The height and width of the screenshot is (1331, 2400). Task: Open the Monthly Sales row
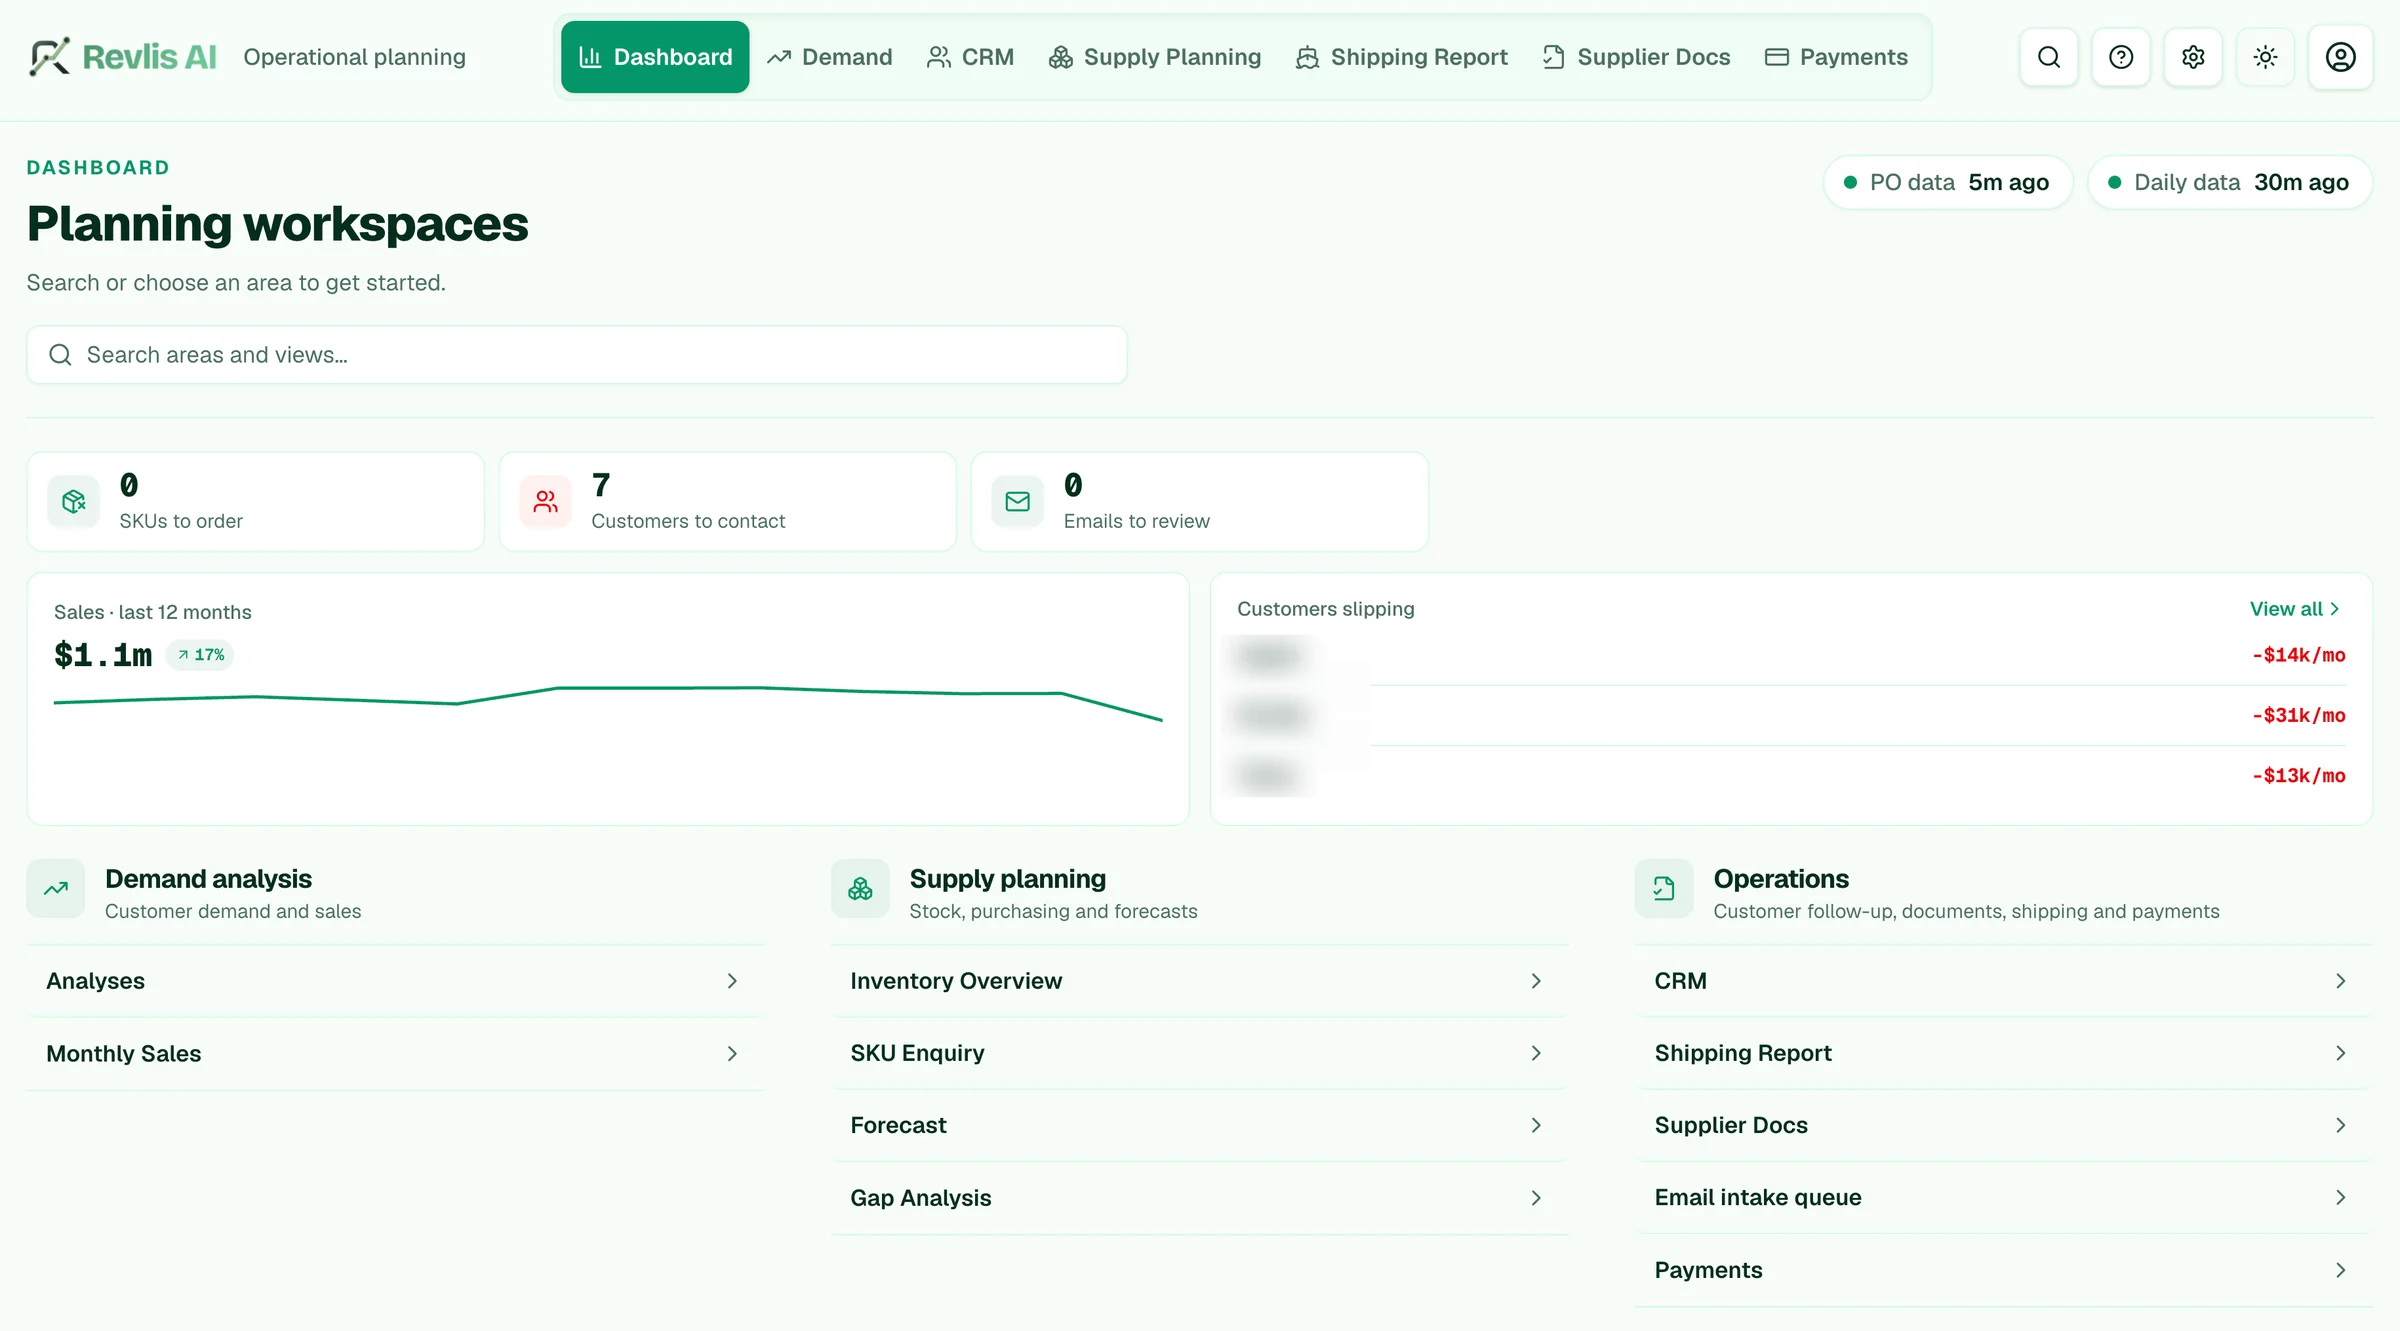point(395,1054)
